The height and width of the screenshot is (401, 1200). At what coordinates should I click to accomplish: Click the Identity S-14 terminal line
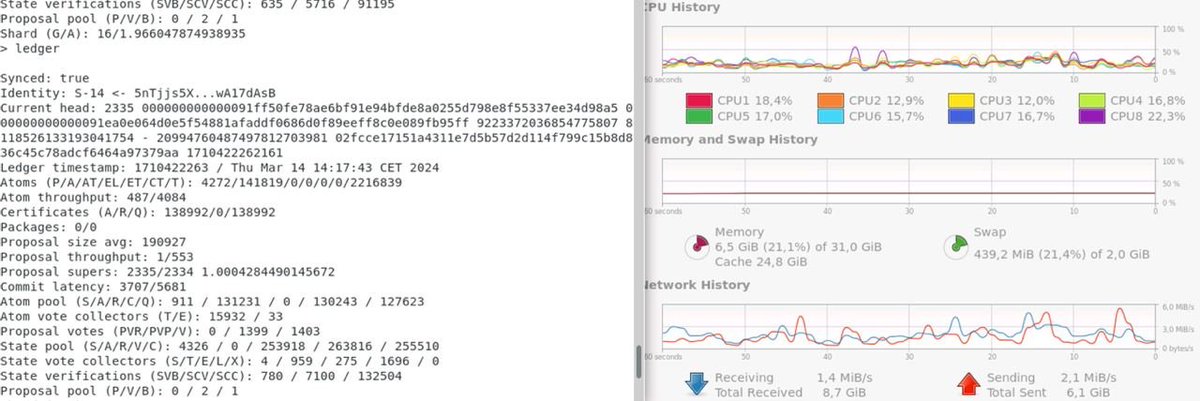click(138, 93)
